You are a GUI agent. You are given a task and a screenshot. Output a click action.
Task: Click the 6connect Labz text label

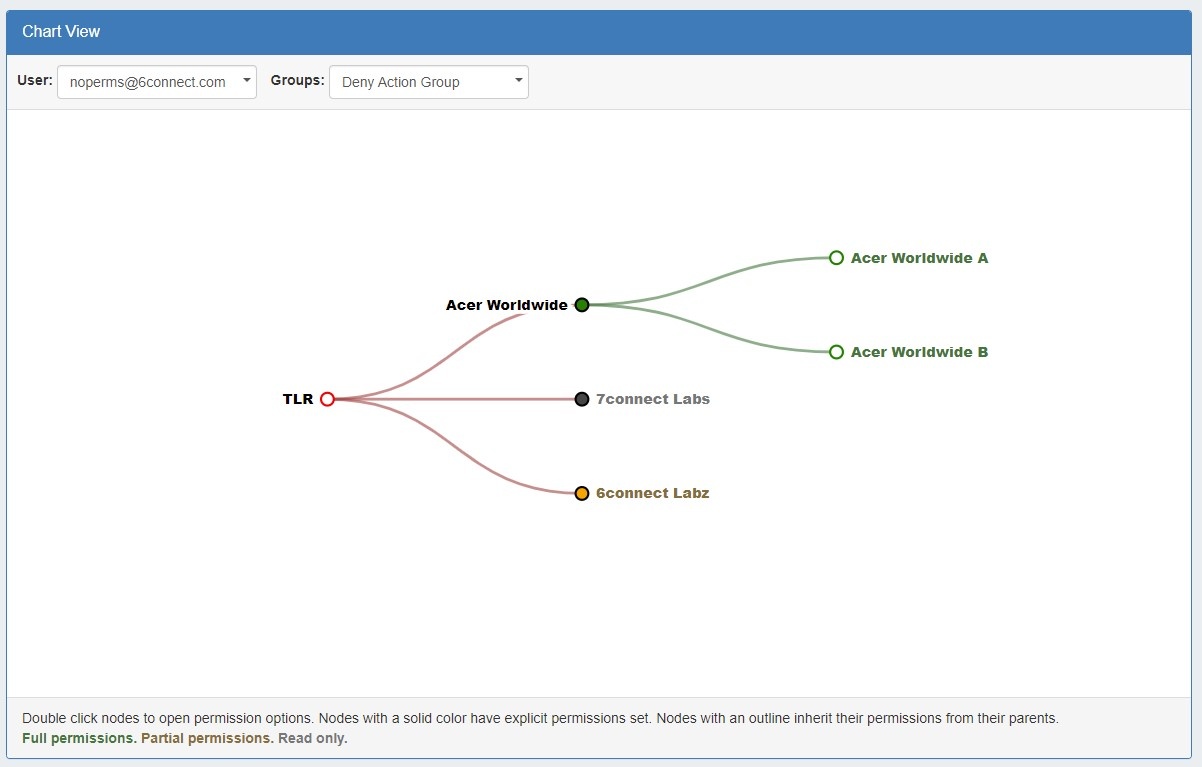coord(652,493)
